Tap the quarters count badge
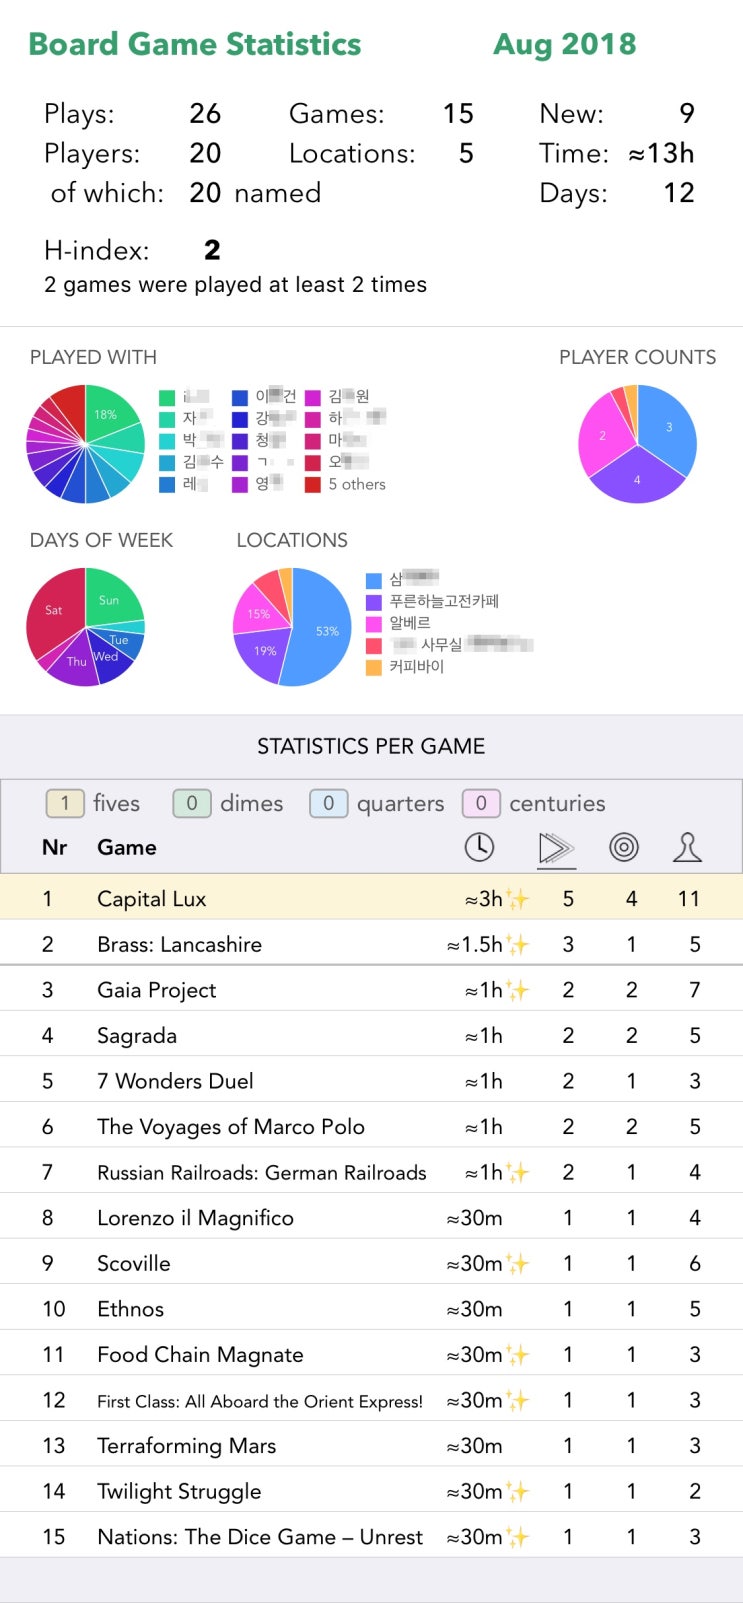This screenshot has width=743, height=1603. click(328, 803)
